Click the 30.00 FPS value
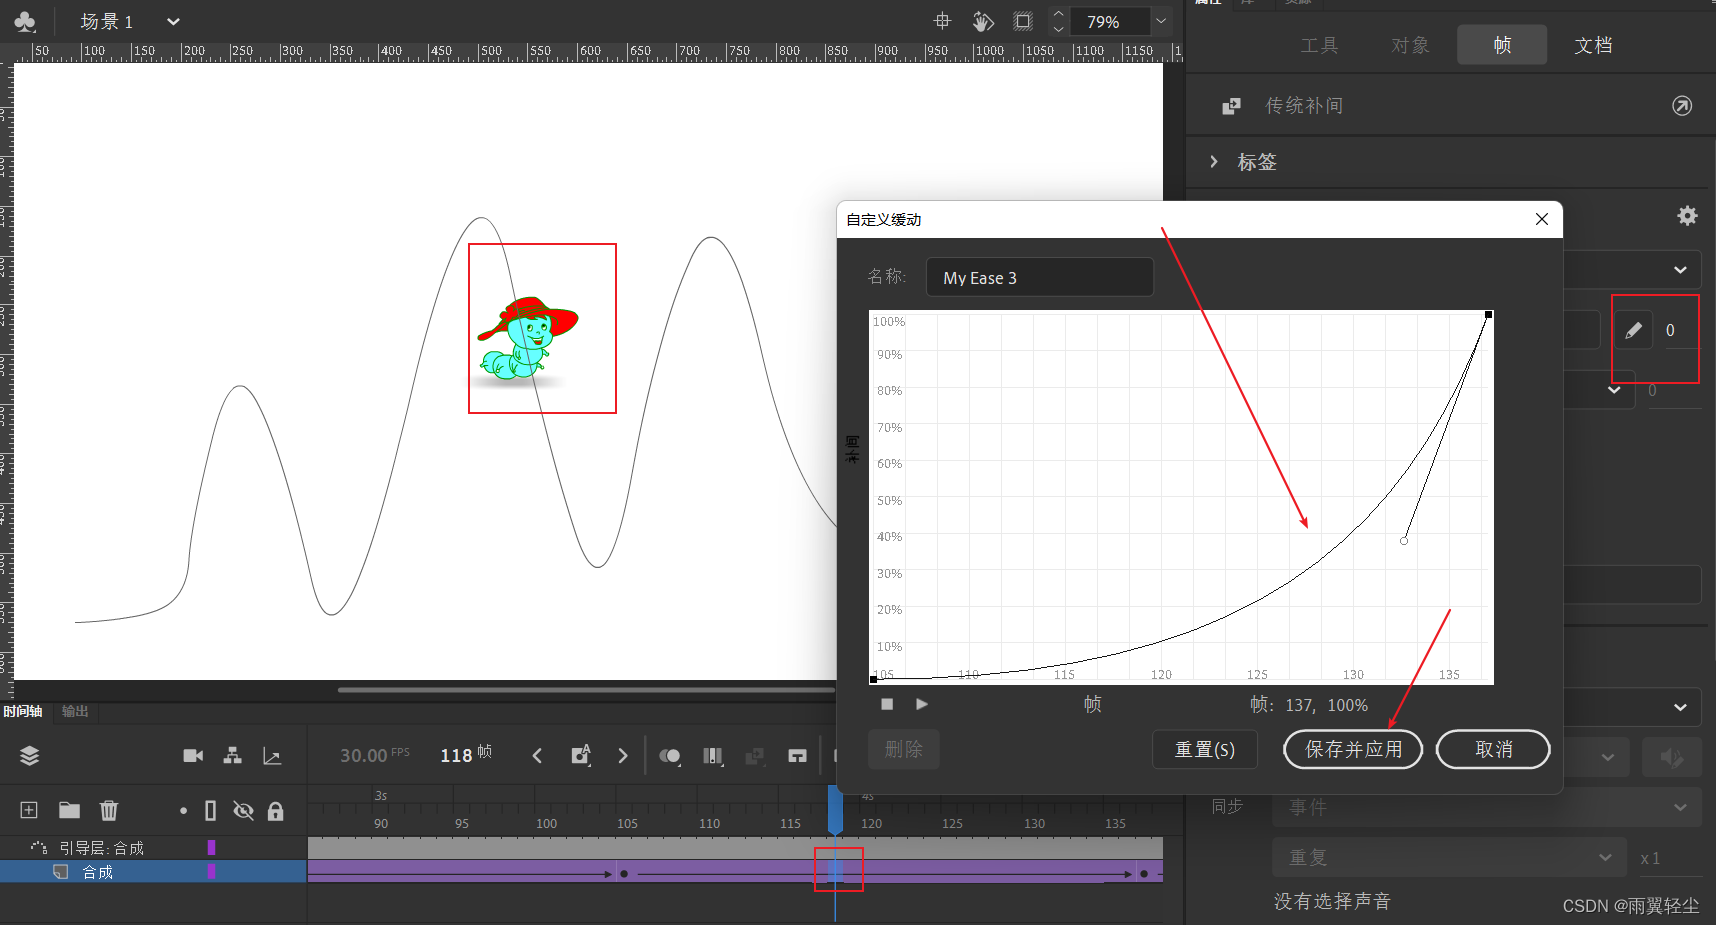This screenshot has width=1716, height=925. 374,755
